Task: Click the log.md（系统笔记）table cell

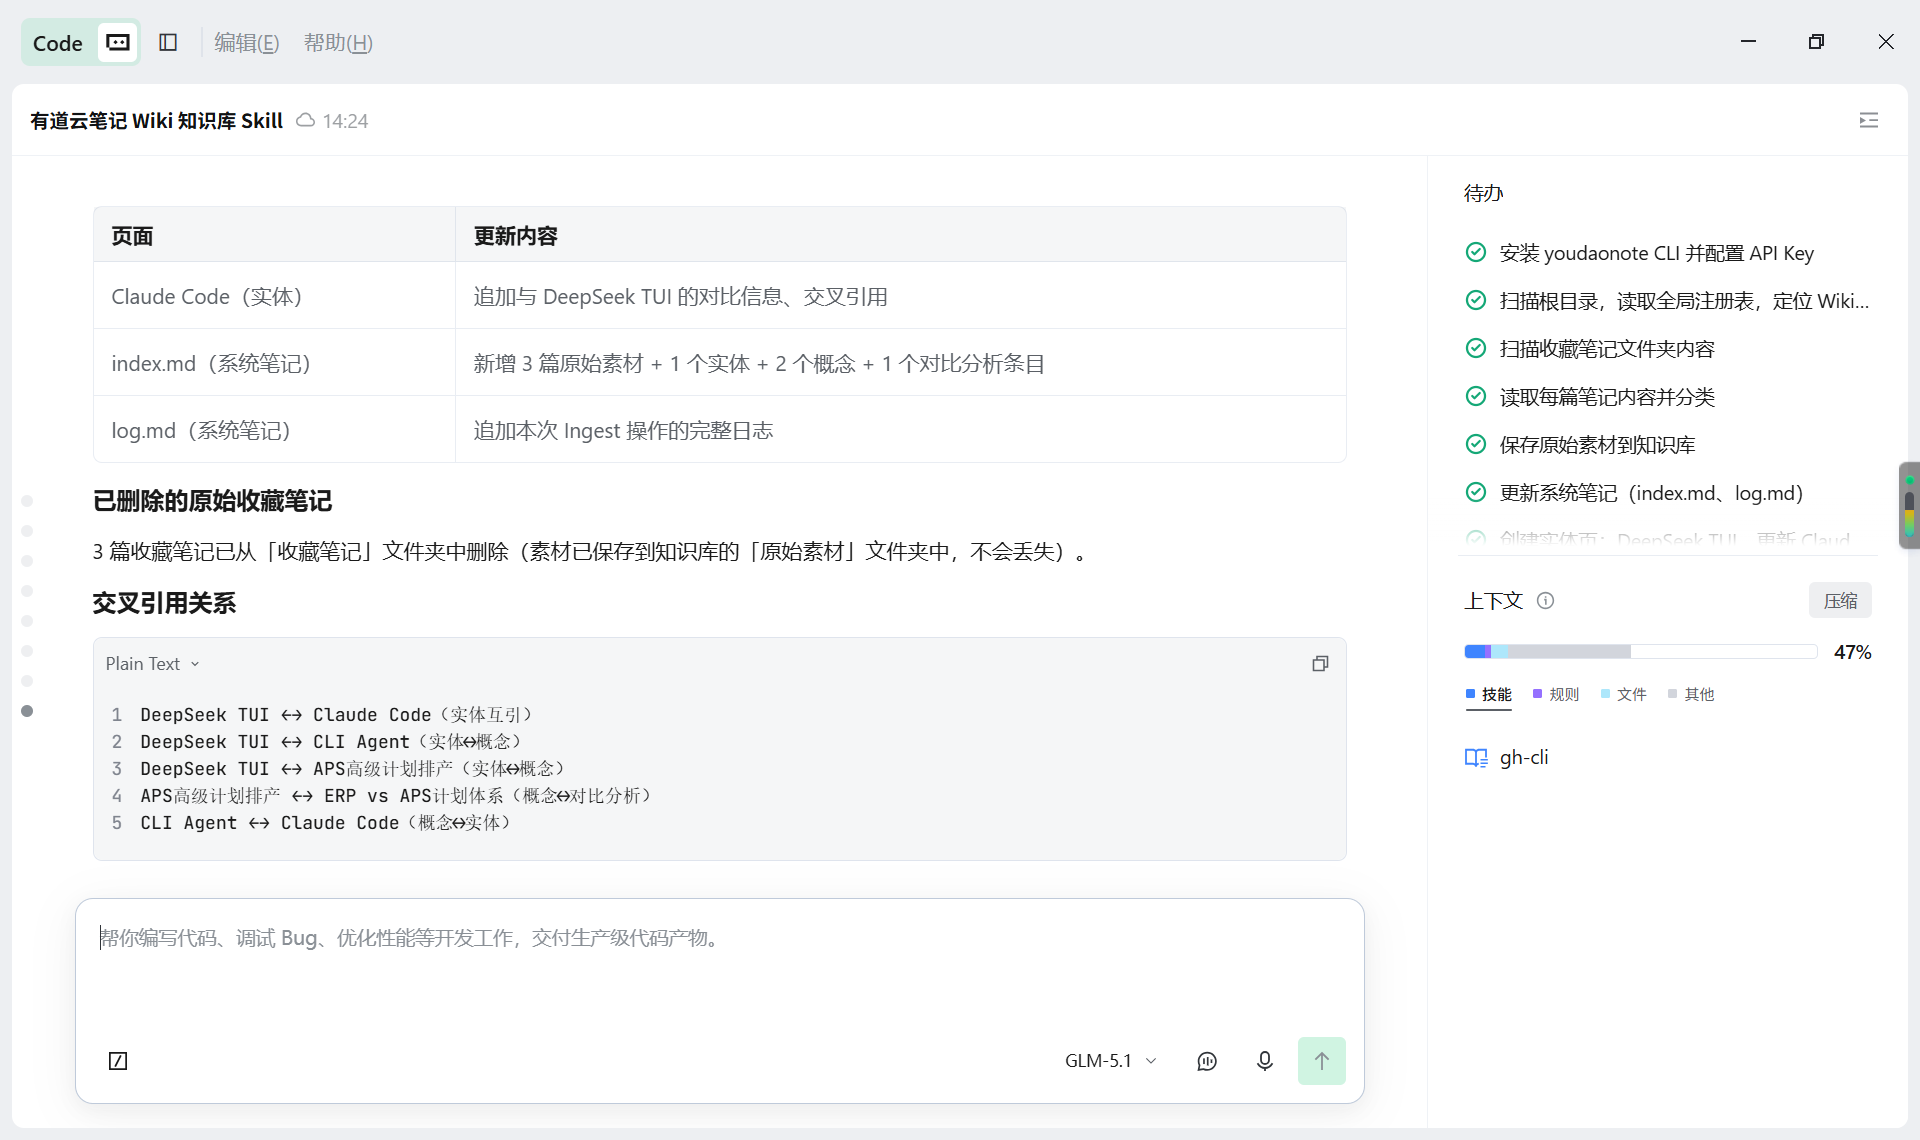Action: pos(274,430)
